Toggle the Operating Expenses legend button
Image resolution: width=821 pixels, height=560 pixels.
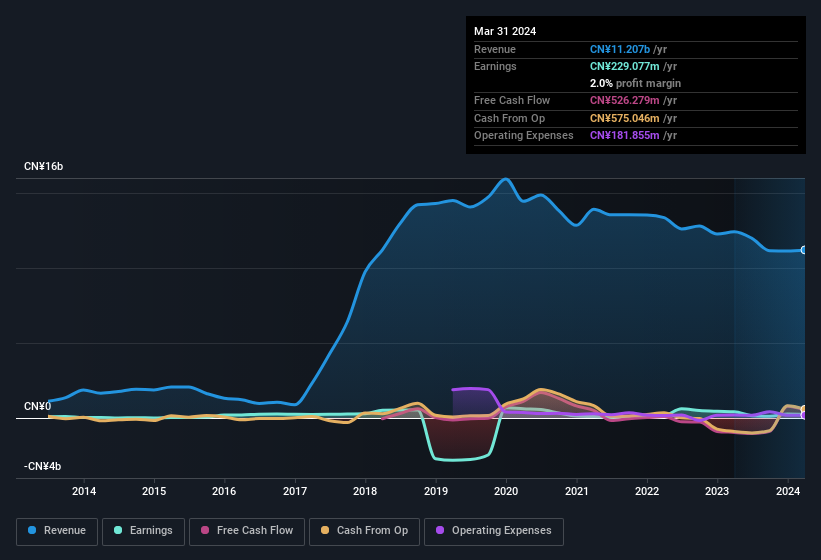(494, 531)
